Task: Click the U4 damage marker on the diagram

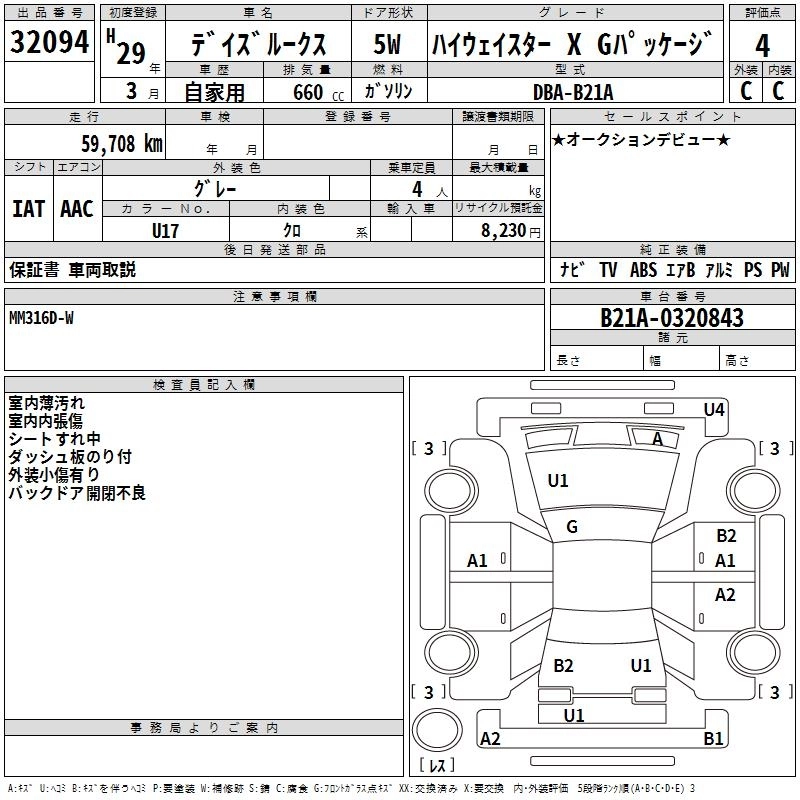Action: (x=713, y=409)
